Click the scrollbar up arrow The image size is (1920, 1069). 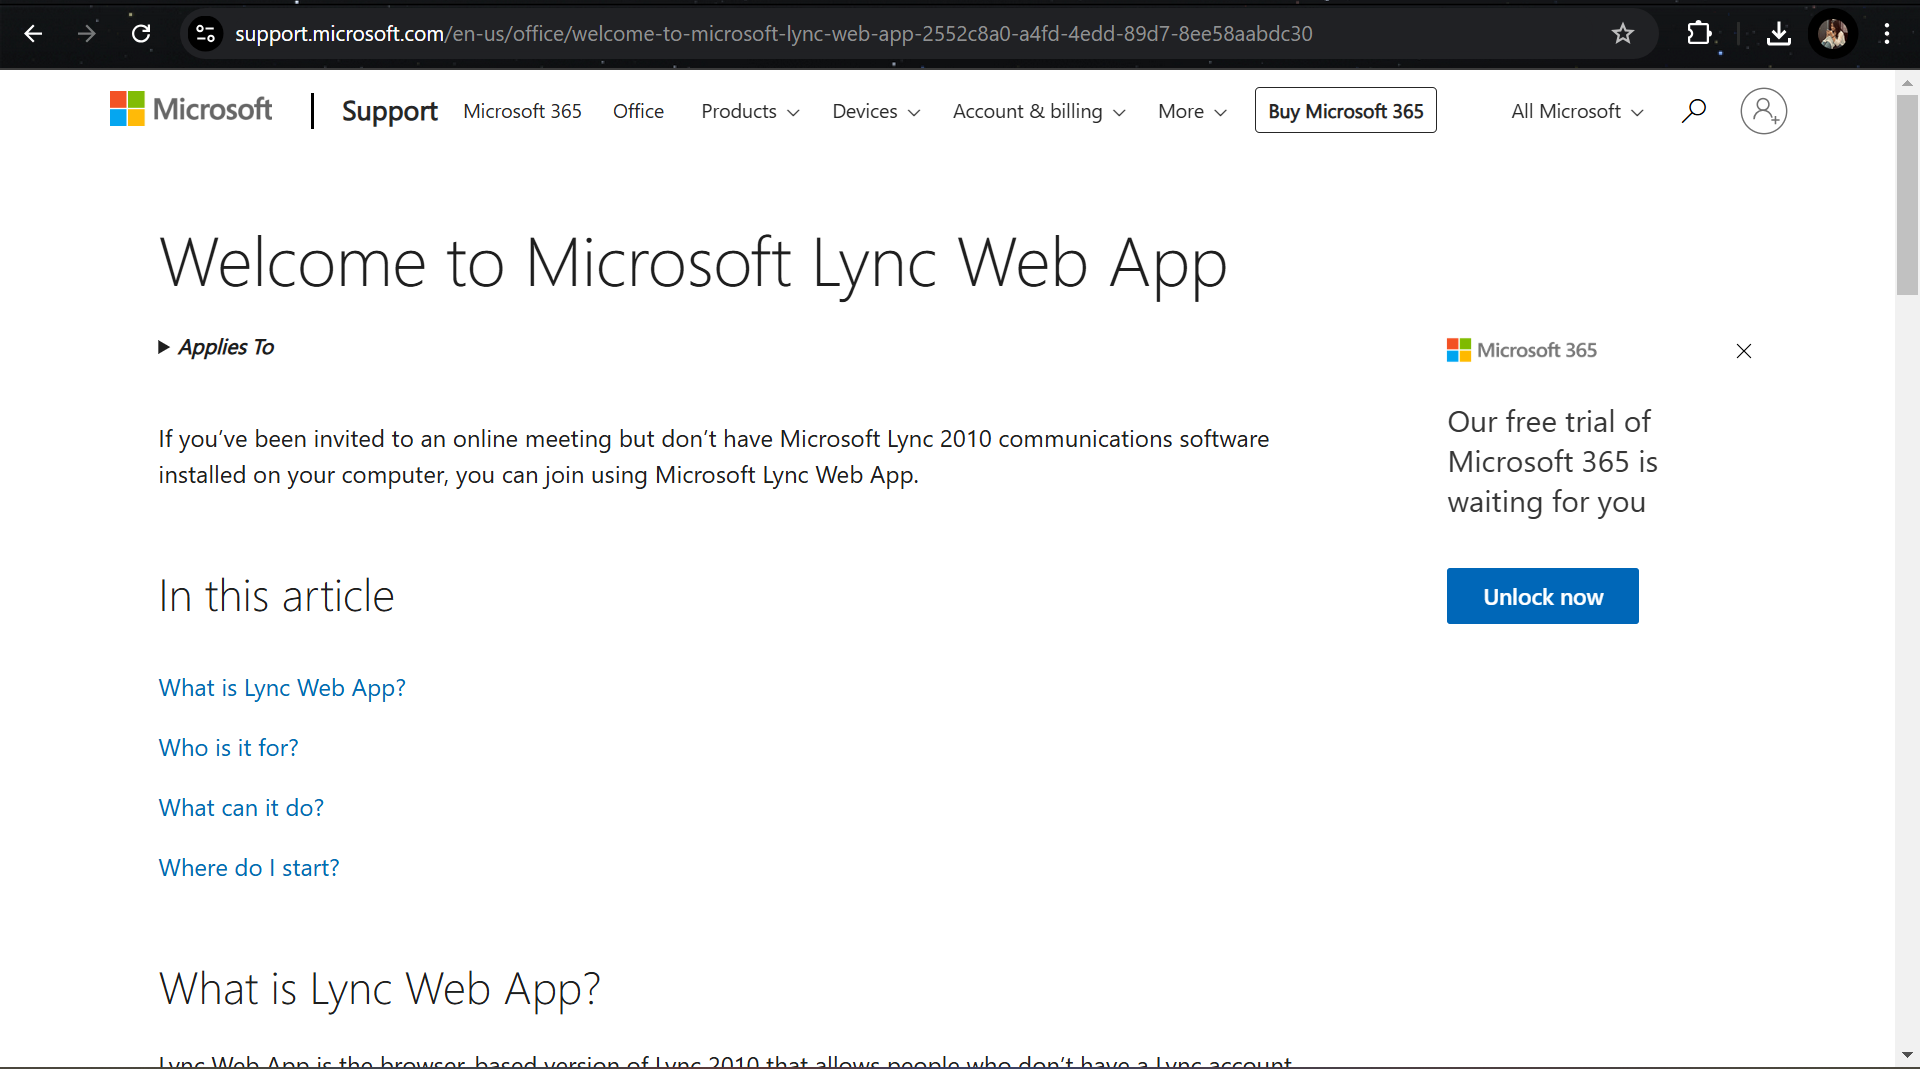click(1907, 84)
